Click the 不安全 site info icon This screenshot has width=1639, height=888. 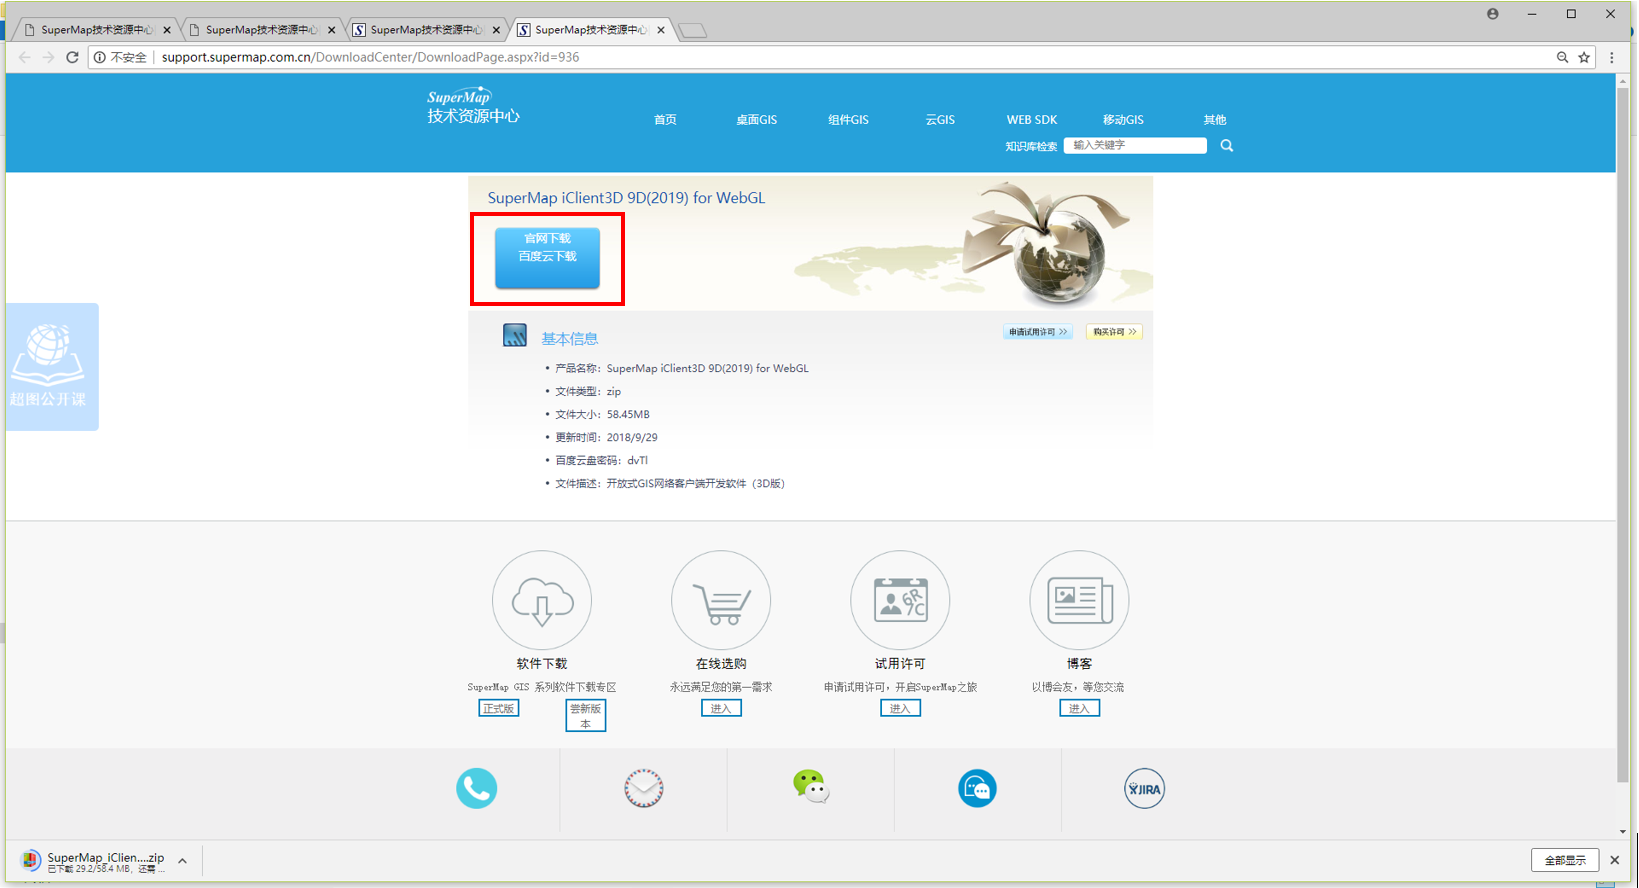(100, 57)
